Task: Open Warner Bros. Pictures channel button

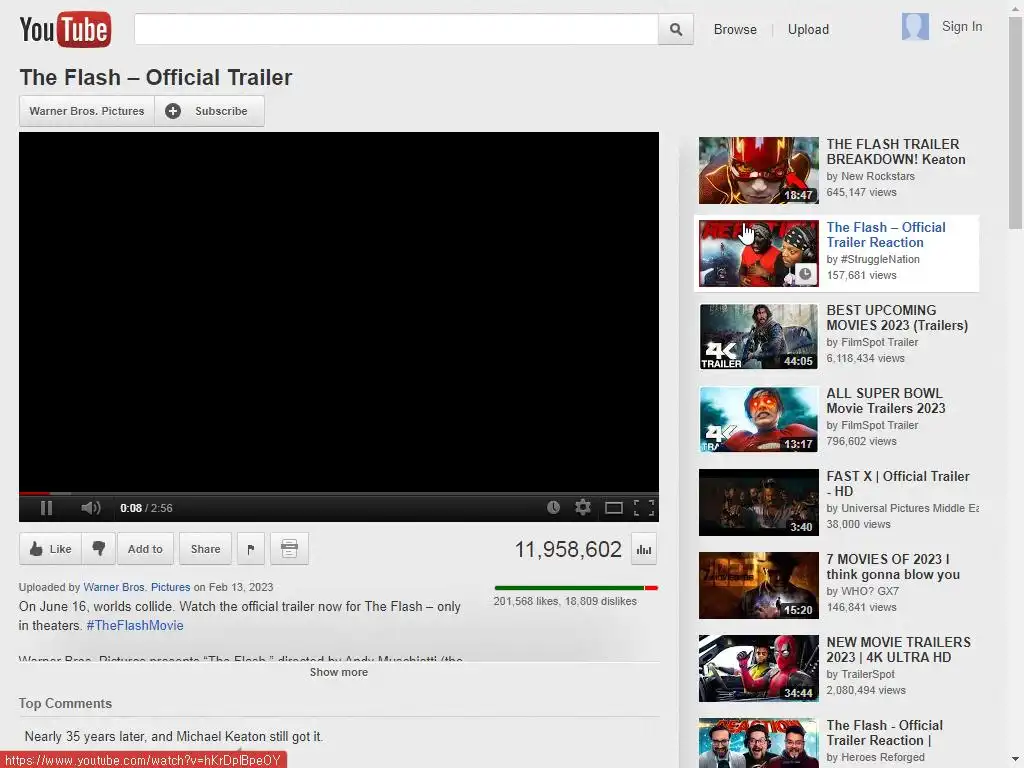Action: (x=87, y=111)
